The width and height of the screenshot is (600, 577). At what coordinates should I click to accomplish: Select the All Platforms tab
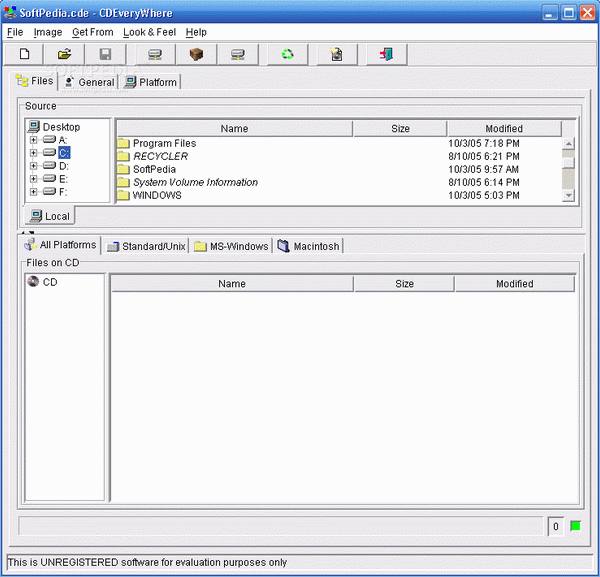coord(60,245)
